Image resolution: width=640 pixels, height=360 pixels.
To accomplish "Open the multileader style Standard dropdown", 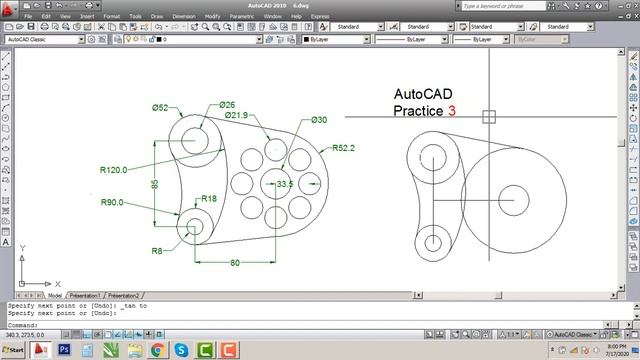I will 590,27.
